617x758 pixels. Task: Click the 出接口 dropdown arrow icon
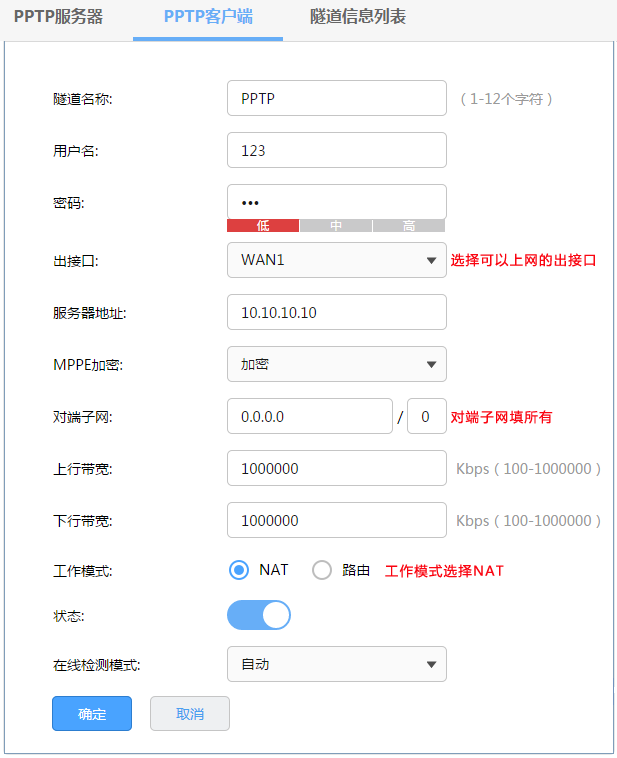(x=431, y=261)
